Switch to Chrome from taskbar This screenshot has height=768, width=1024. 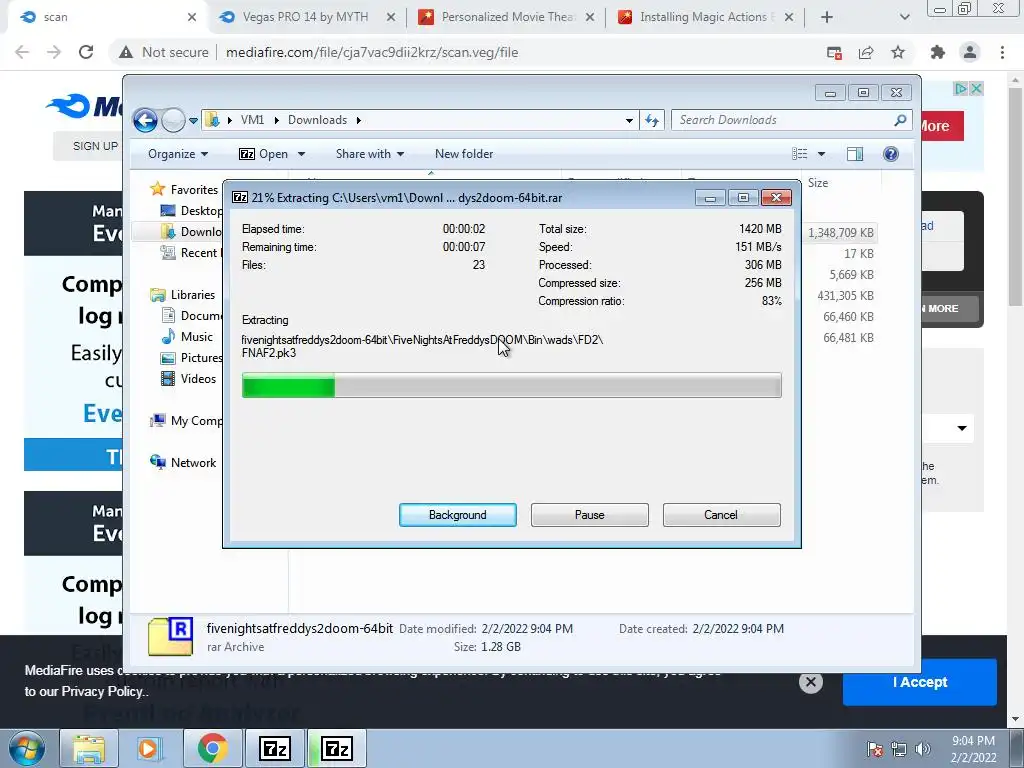click(x=212, y=748)
